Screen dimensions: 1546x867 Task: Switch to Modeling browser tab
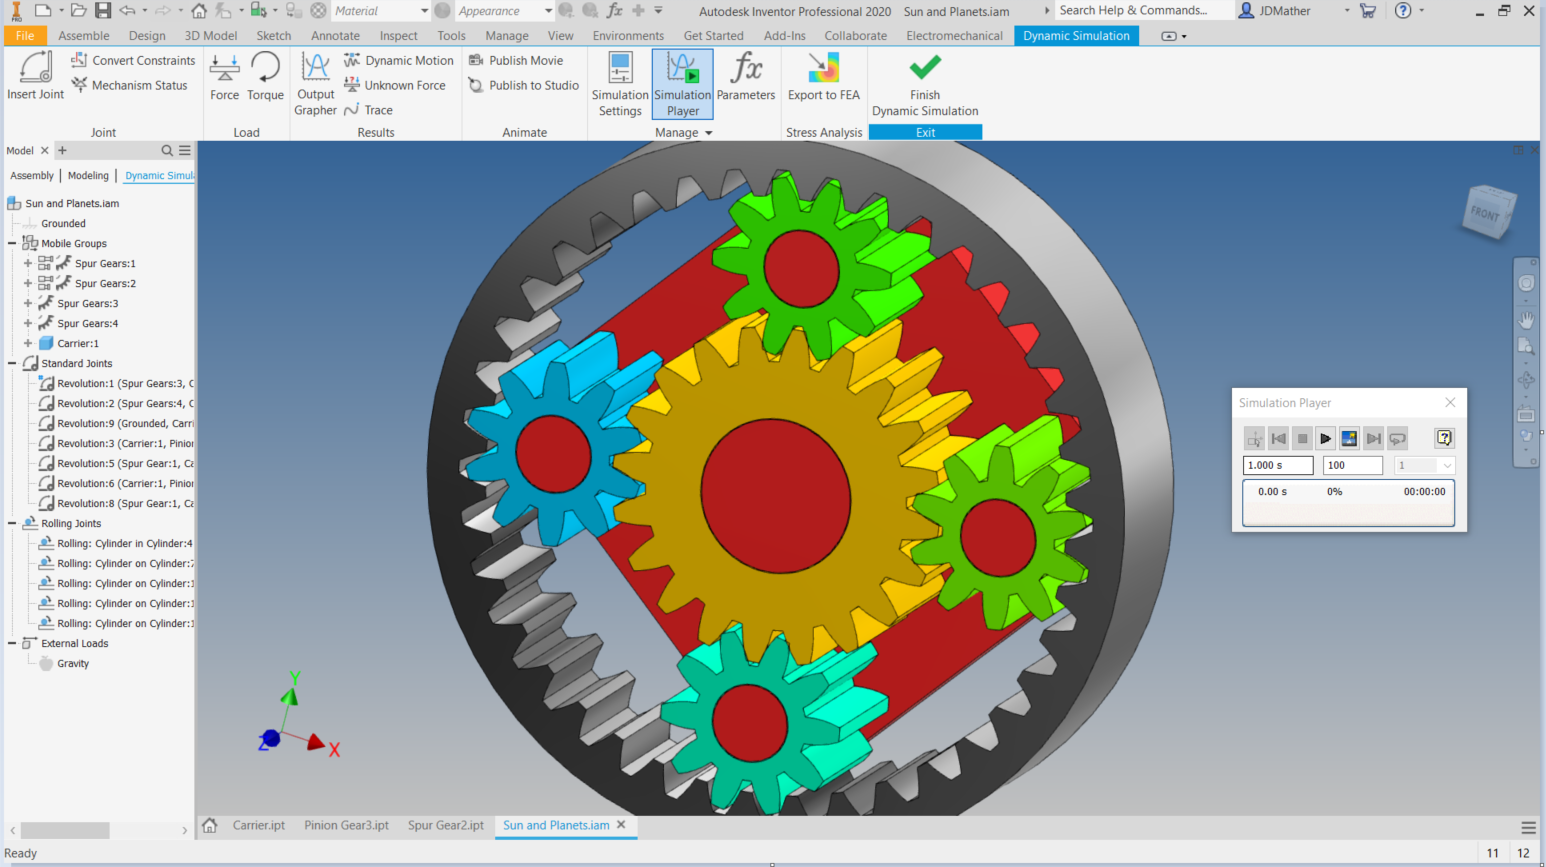click(x=88, y=176)
